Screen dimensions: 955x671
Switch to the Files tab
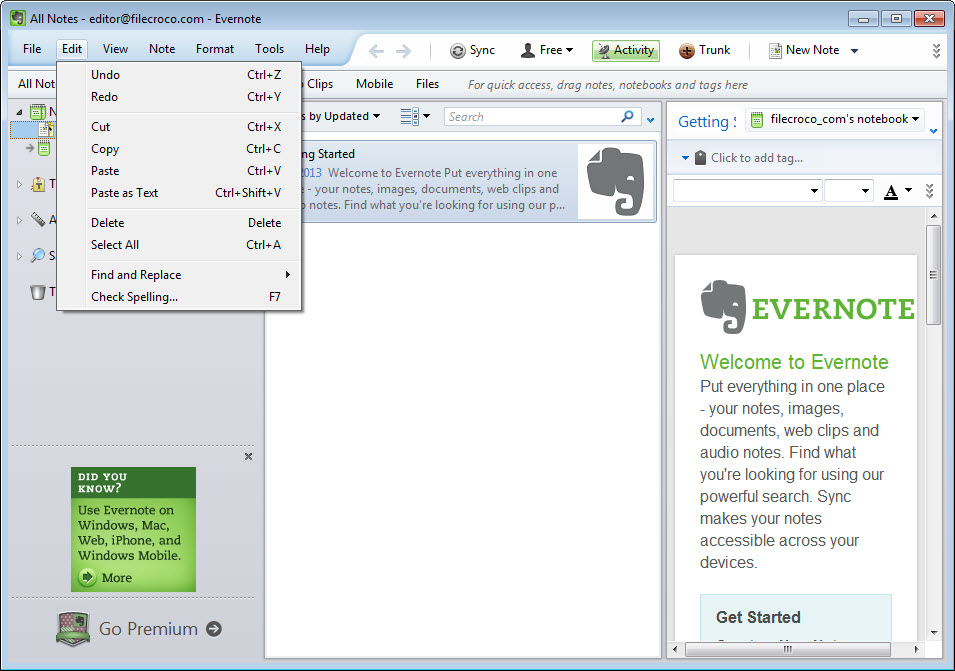[x=427, y=84]
